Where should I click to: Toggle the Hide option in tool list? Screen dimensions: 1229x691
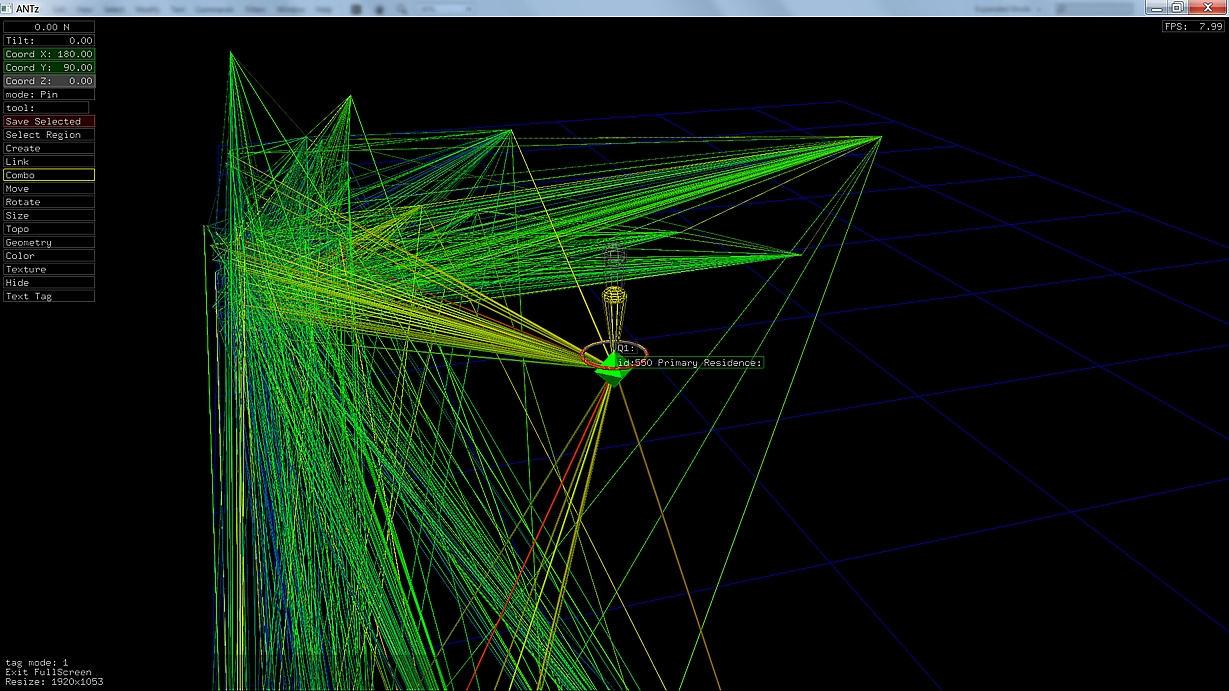[49, 283]
